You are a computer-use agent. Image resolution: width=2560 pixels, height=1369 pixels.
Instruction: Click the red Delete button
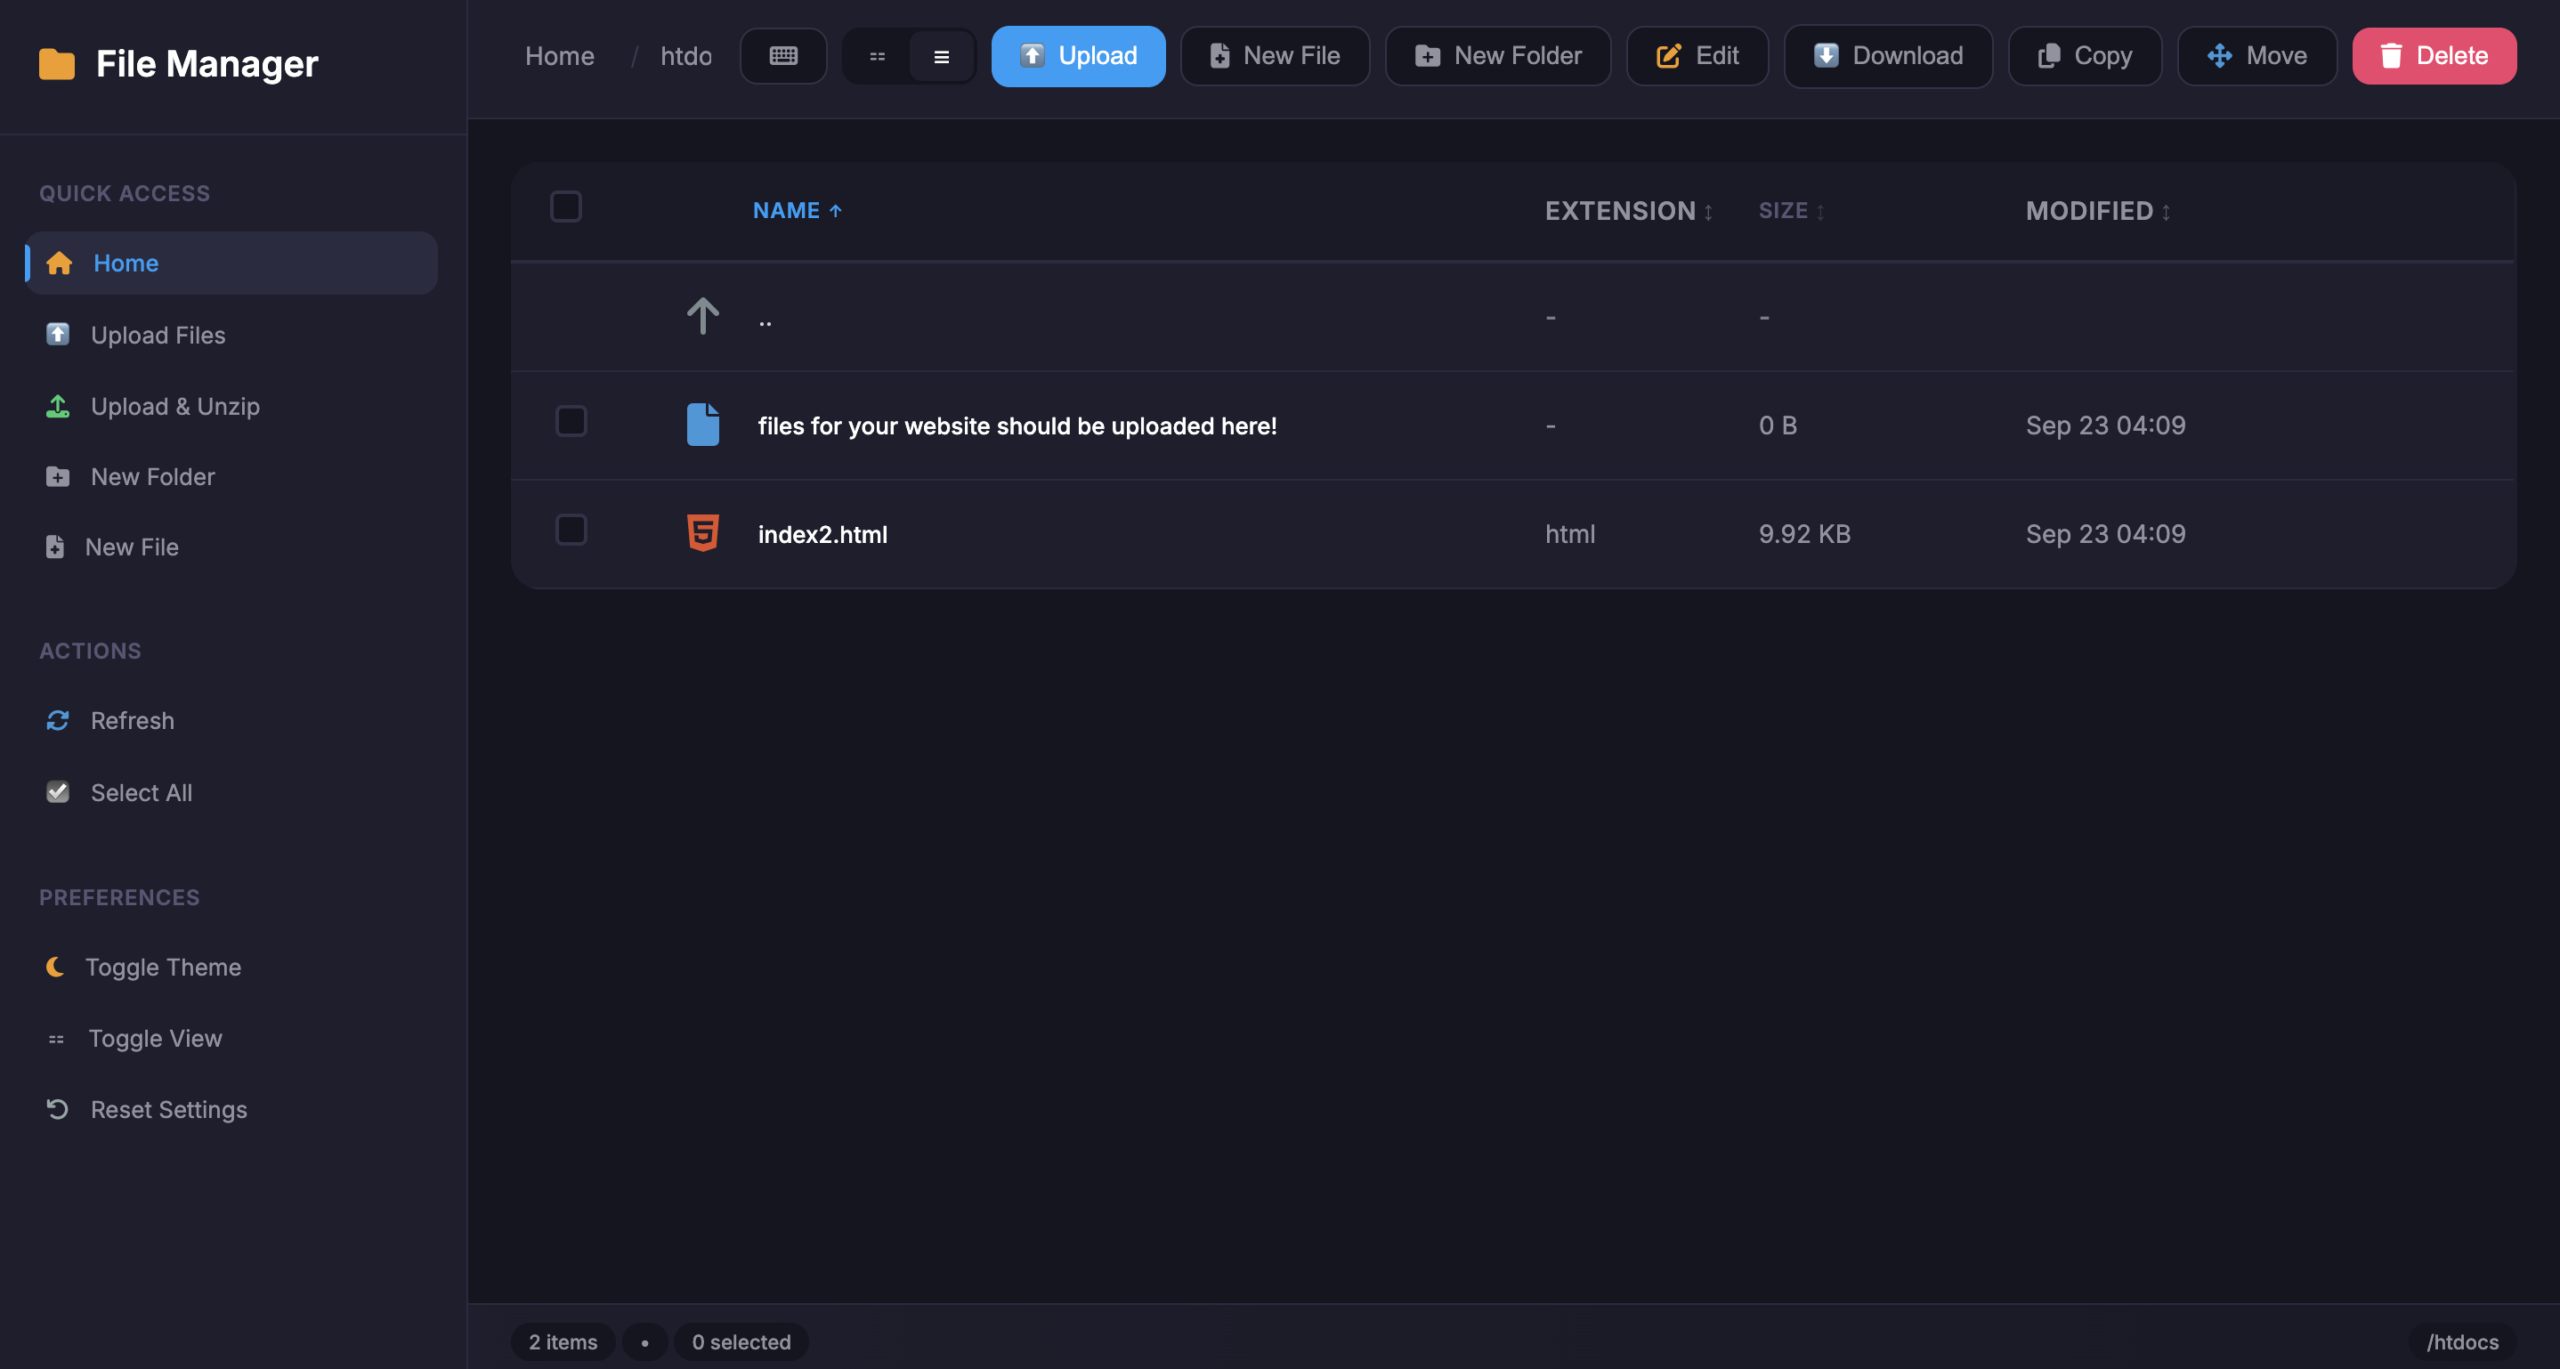[2434, 56]
